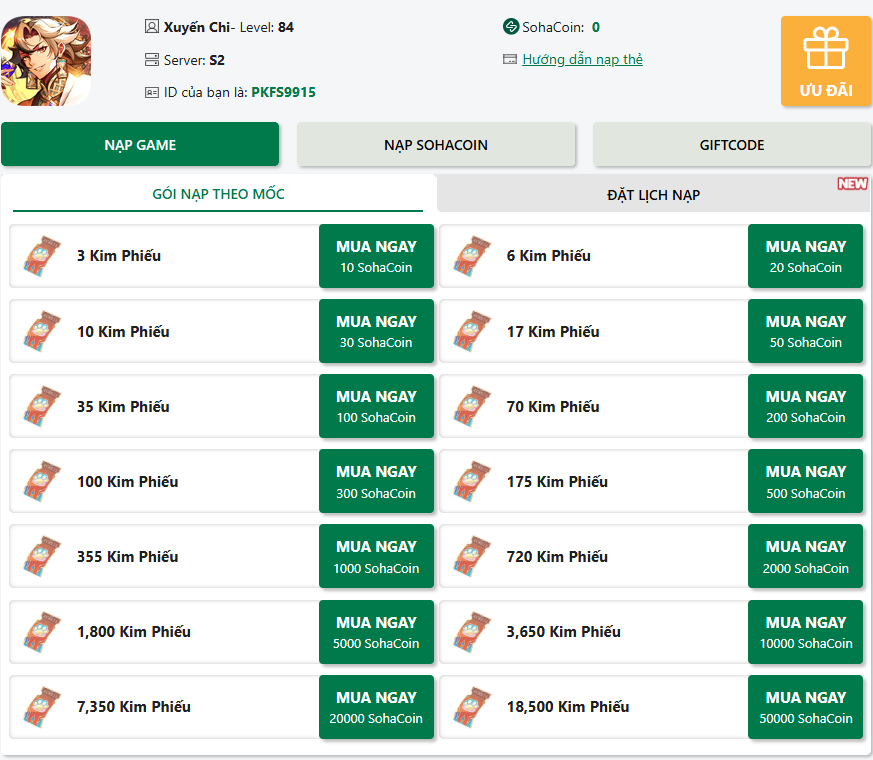Click the ƯU ĐÃI gift box icon
The image size is (873, 760).
[825, 49]
